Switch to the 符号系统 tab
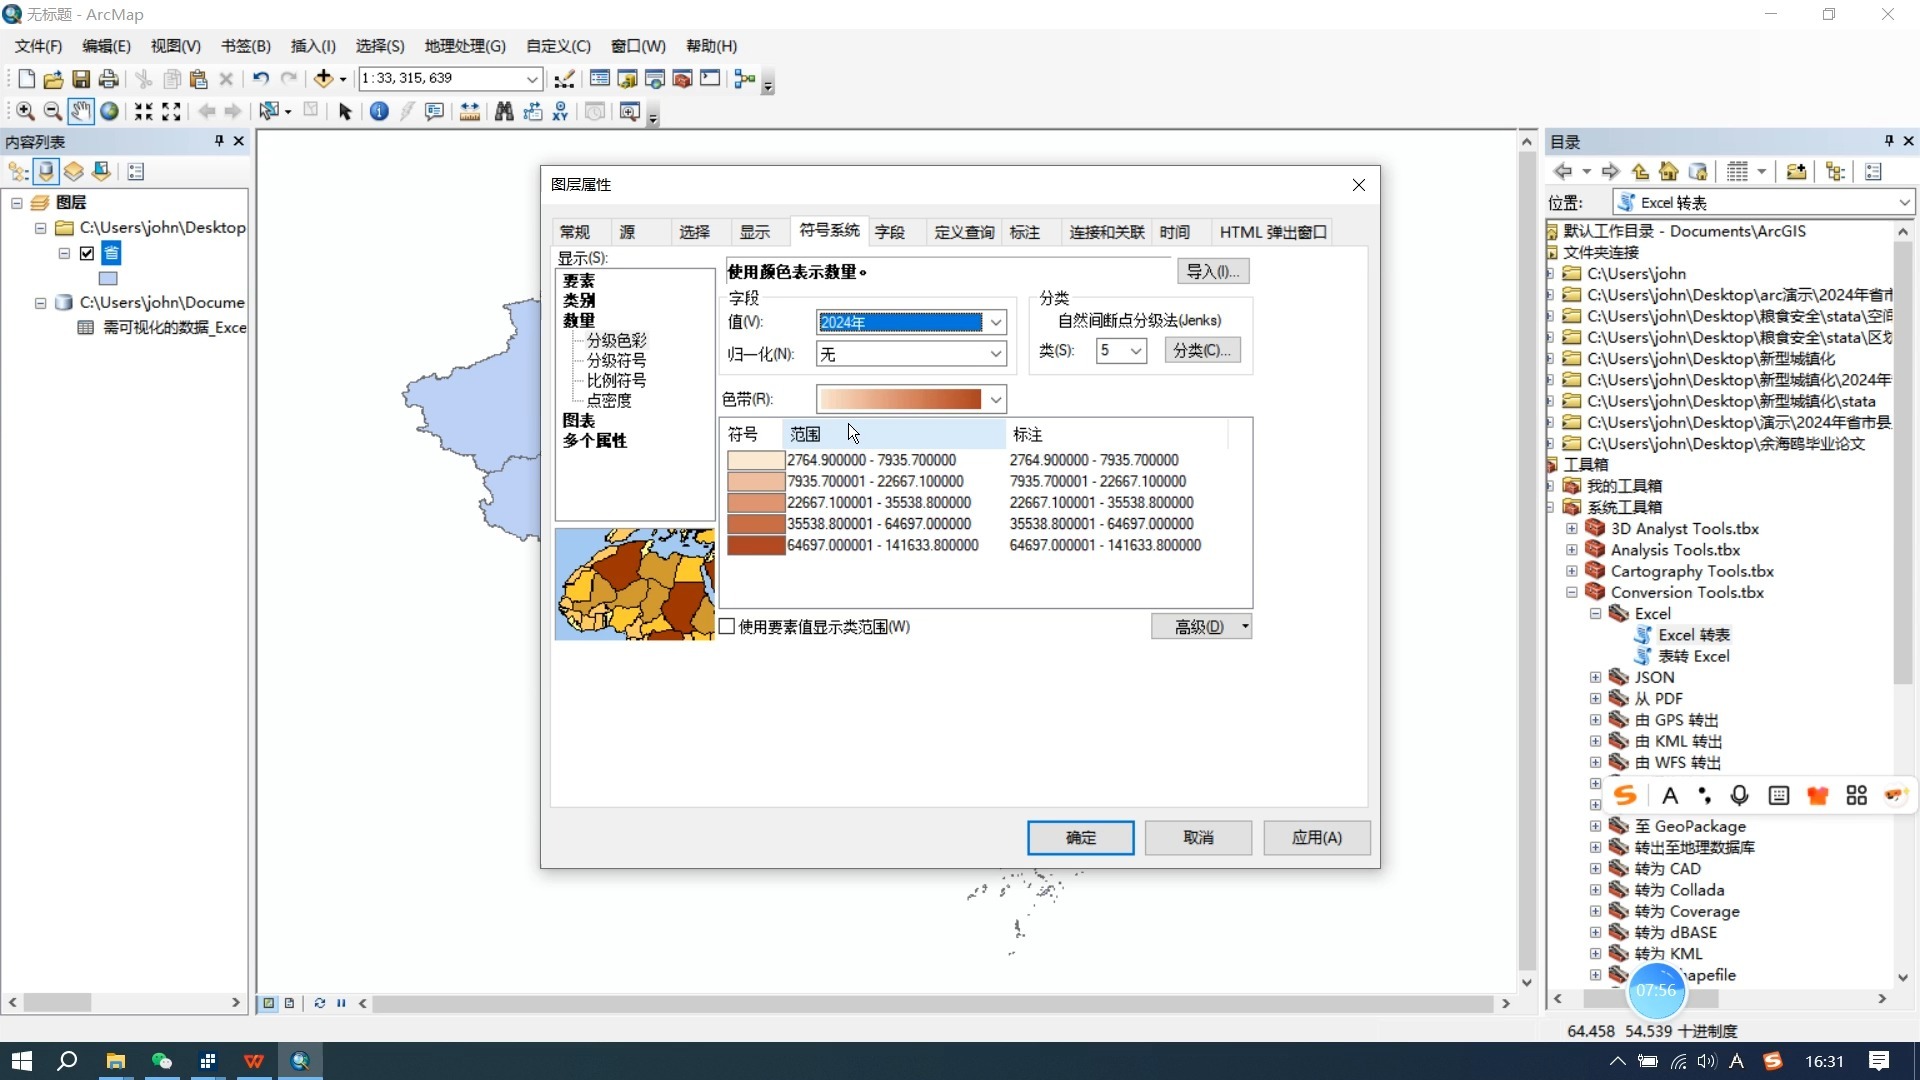Image resolution: width=1920 pixels, height=1080 pixels. pyautogui.click(x=828, y=231)
